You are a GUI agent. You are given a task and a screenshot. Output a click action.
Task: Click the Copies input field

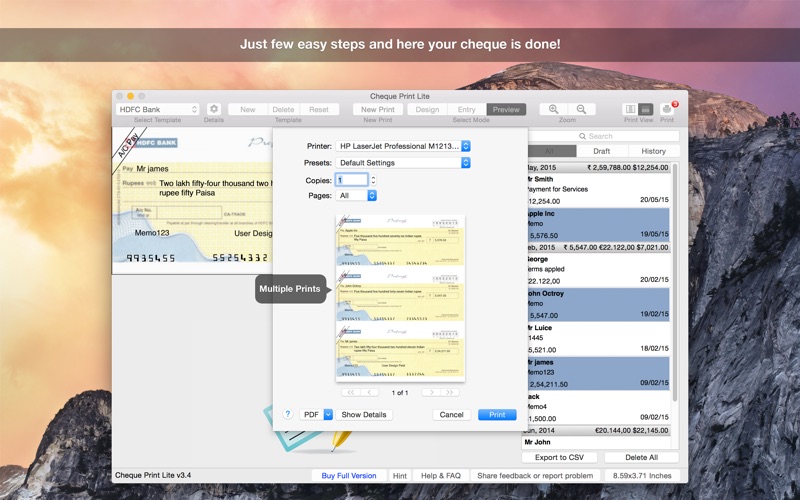pos(351,180)
